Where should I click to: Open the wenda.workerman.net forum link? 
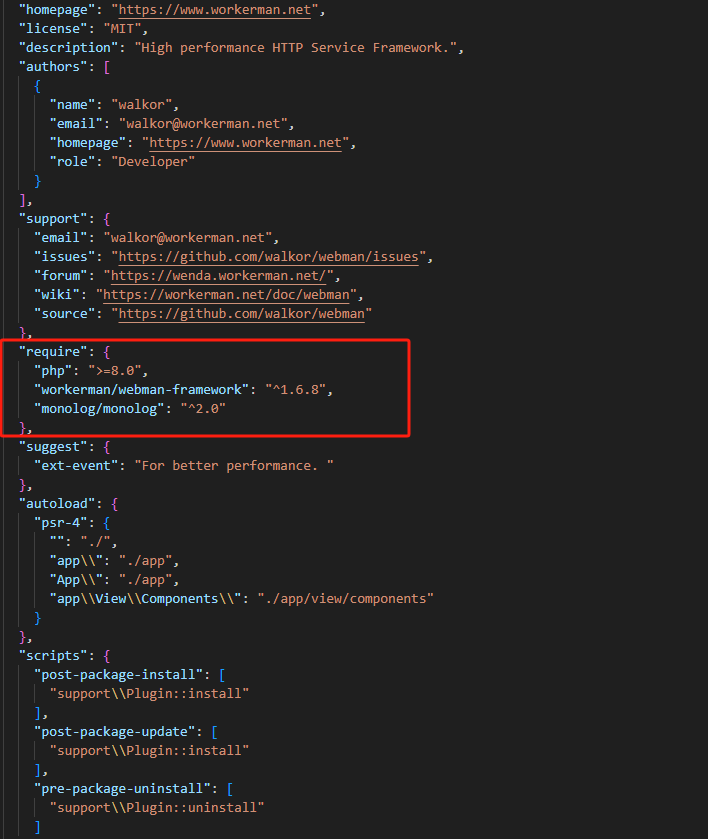tap(218, 276)
